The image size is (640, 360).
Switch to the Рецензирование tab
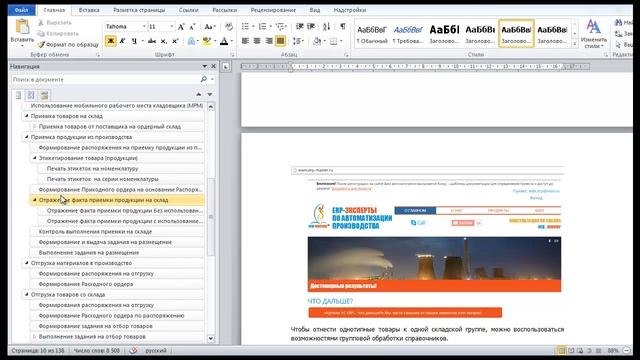273,10
